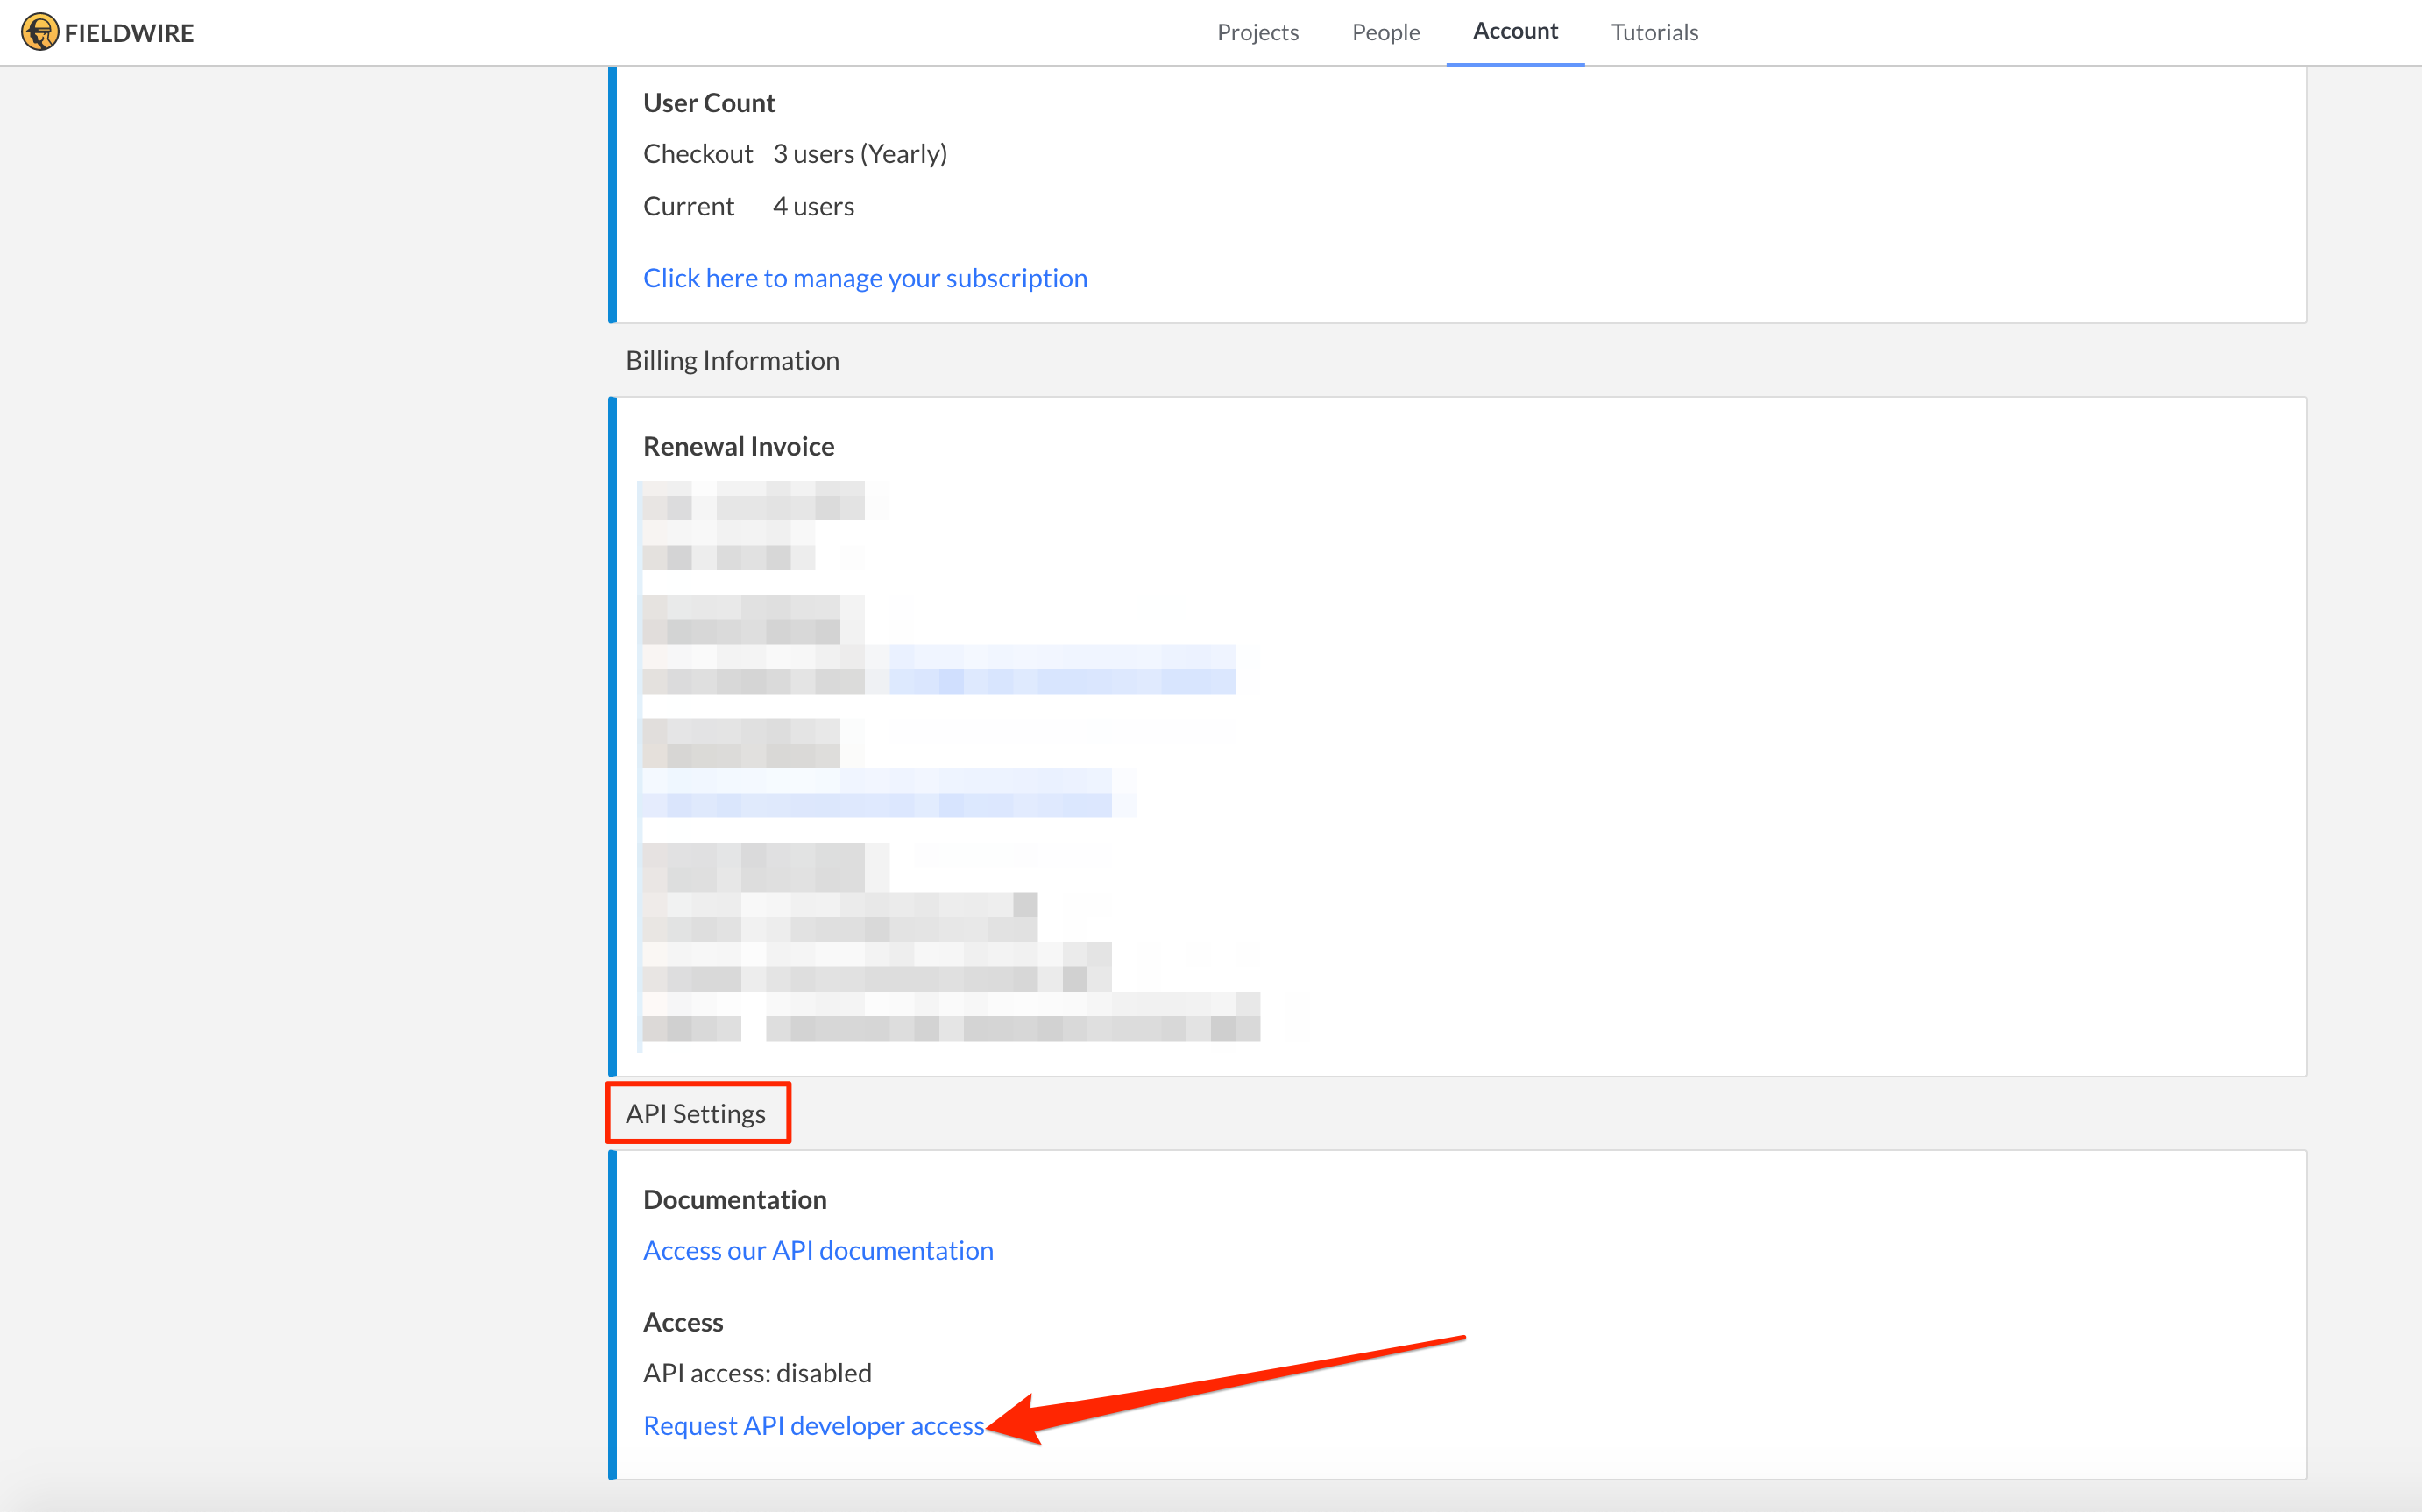The image size is (2422, 1512).
Task: Switch to the People tab
Action: 1385,32
